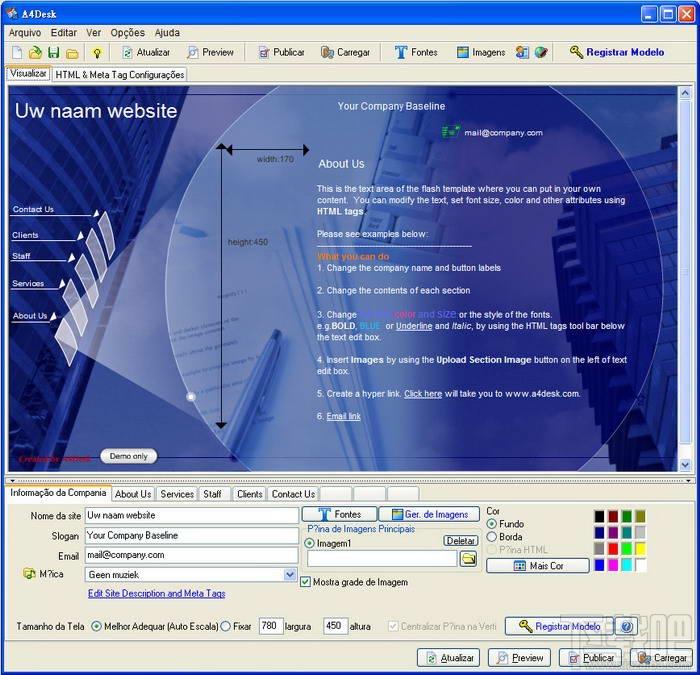Screen dimensions: 700x675
Task: Click the icon right of Imagens
Action: tap(522, 52)
